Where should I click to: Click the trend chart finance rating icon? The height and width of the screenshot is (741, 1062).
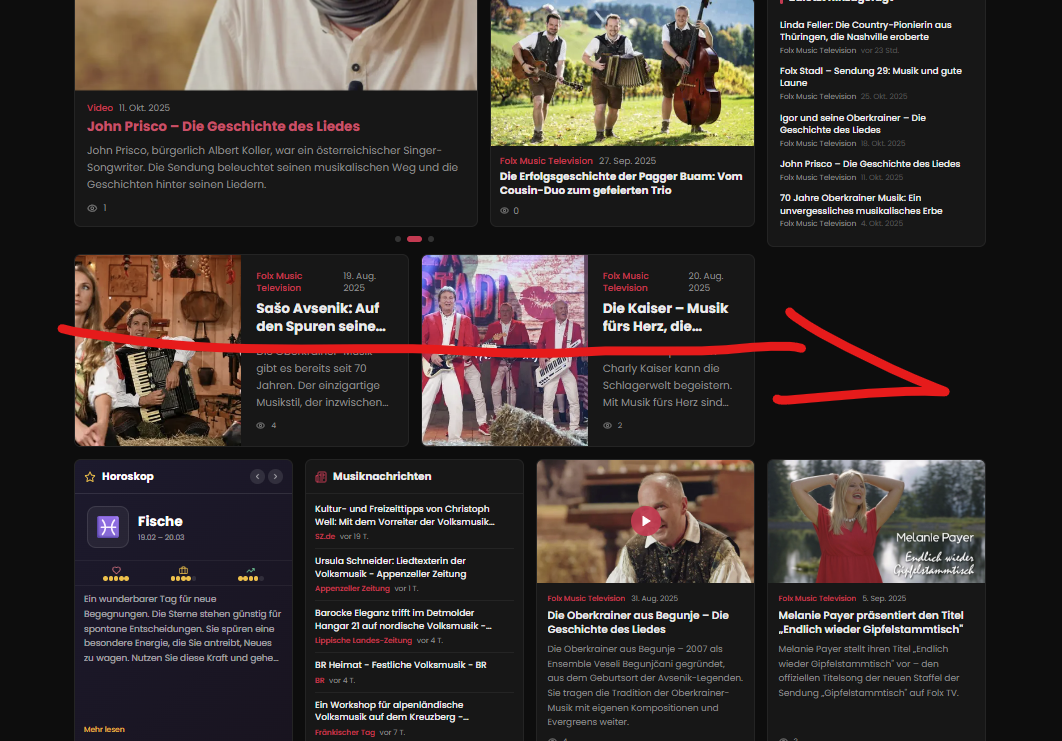coord(251,570)
